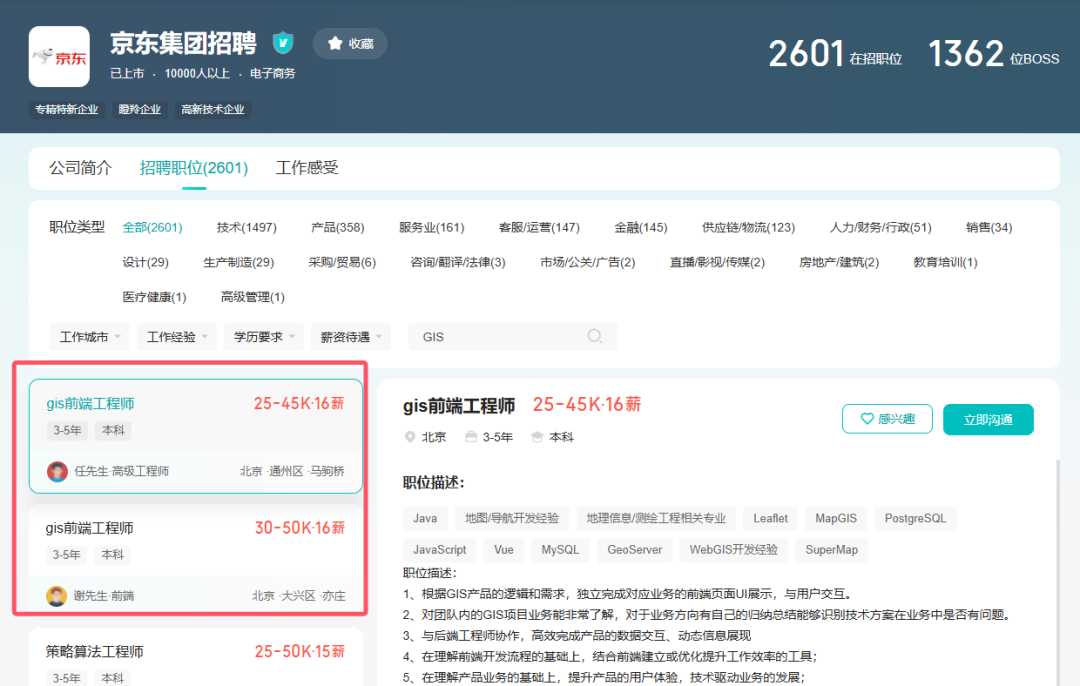
Task: Click the 2601 在招职位 counter
Action: tap(835, 54)
